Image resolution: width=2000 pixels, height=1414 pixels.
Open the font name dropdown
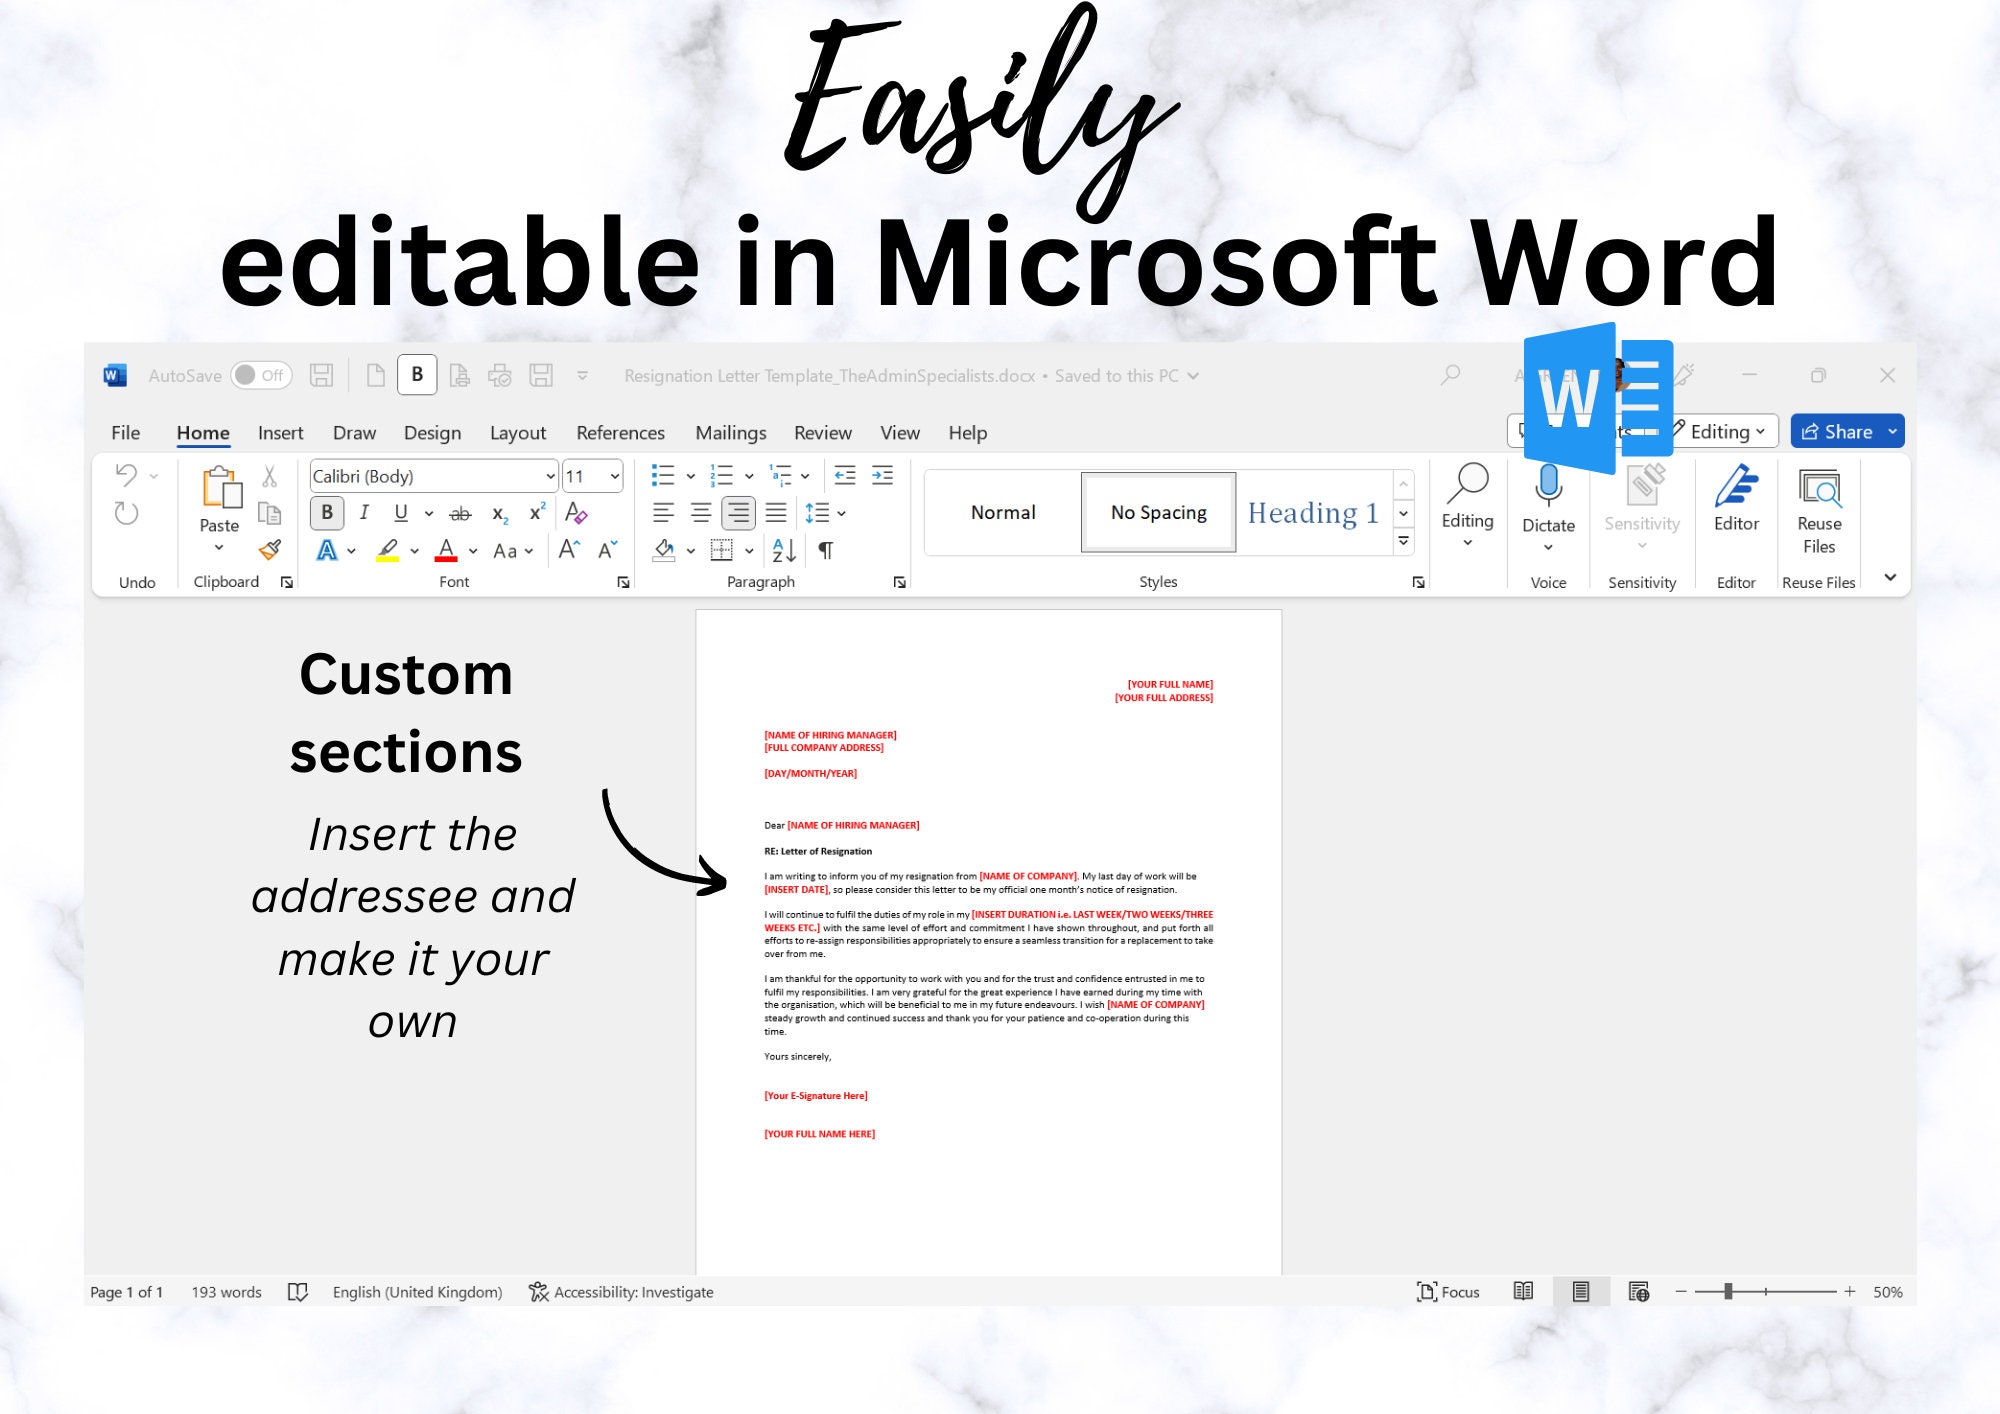pyautogui.click(x=549, y=476)
